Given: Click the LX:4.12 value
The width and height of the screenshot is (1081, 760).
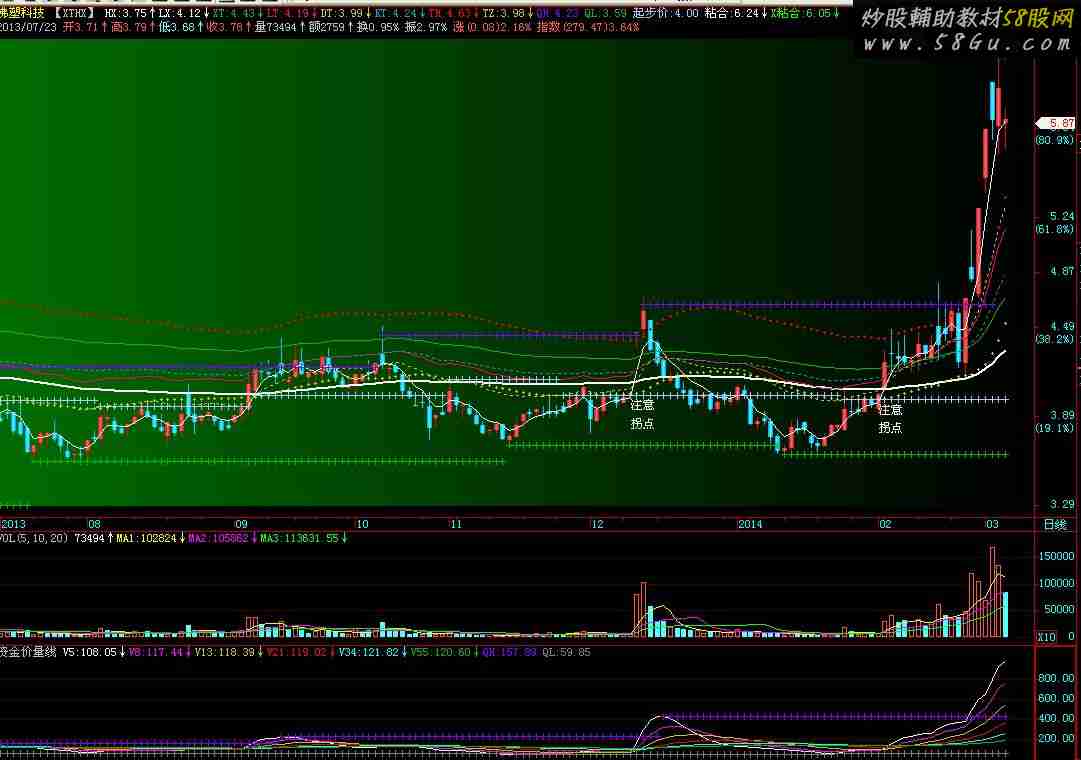Looking at the screenshot, I should (x=179, y=13).
